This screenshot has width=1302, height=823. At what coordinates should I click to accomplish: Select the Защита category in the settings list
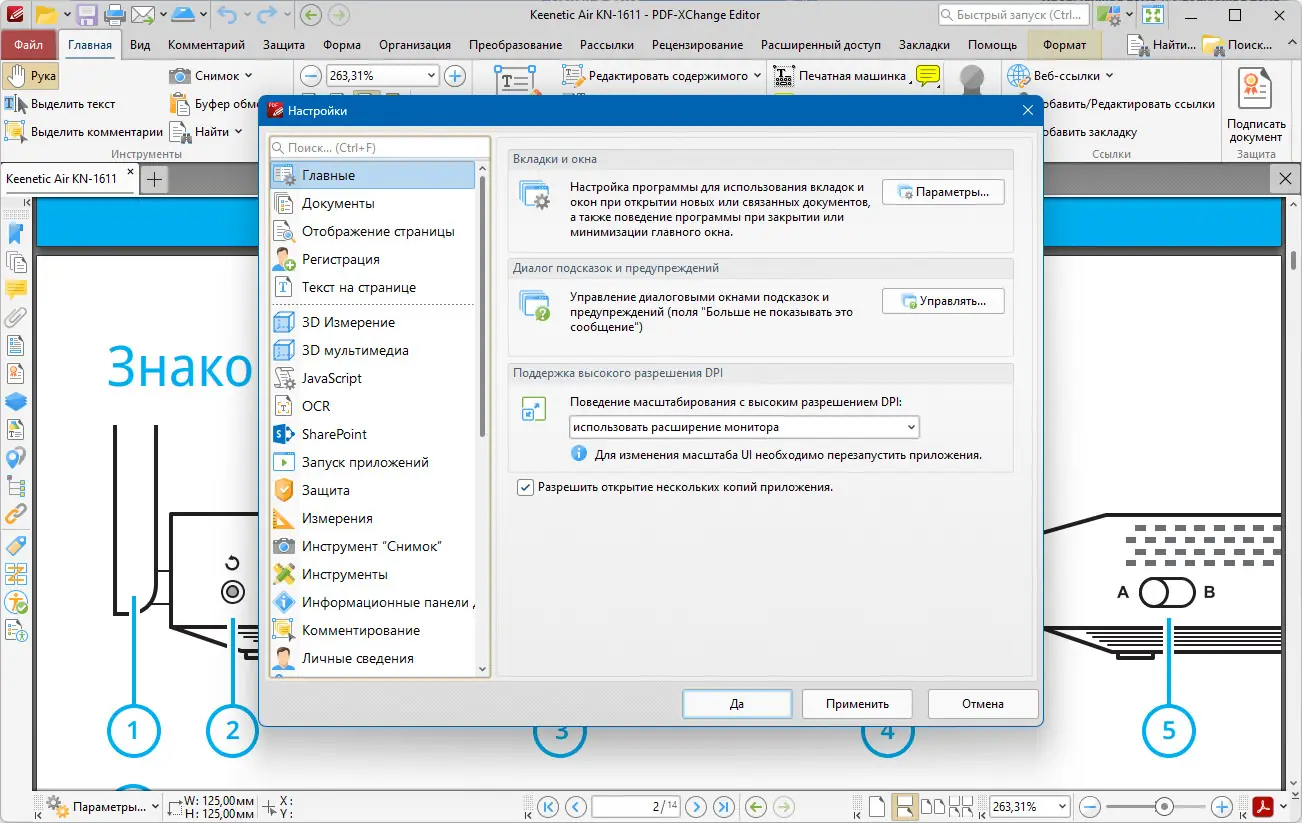click(372, 490)
